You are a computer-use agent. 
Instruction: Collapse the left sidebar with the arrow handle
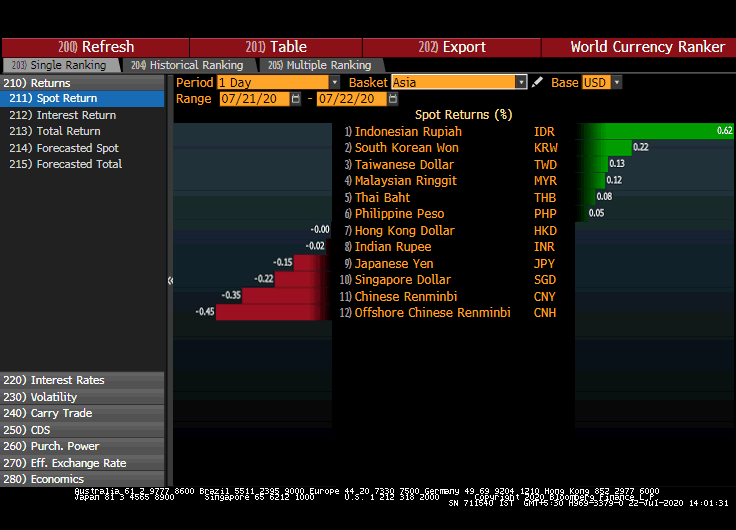coord(170,280)
